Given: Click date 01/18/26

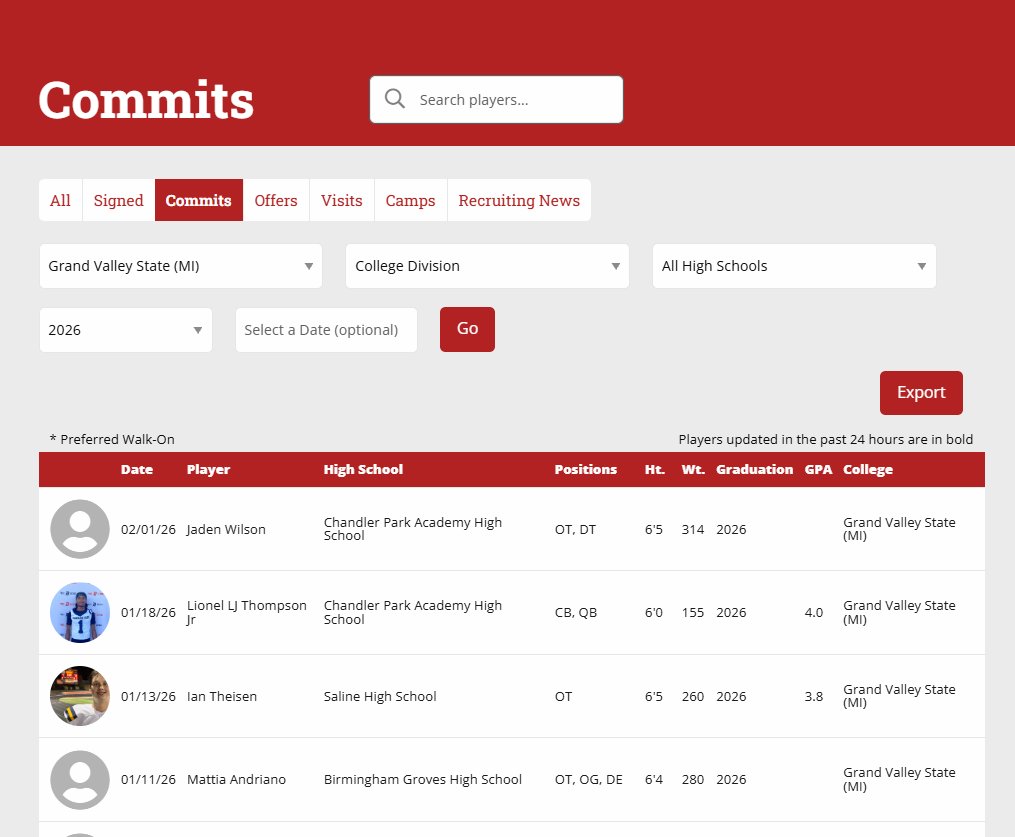Looking at the screenshot, I should (x=148, y=612).
